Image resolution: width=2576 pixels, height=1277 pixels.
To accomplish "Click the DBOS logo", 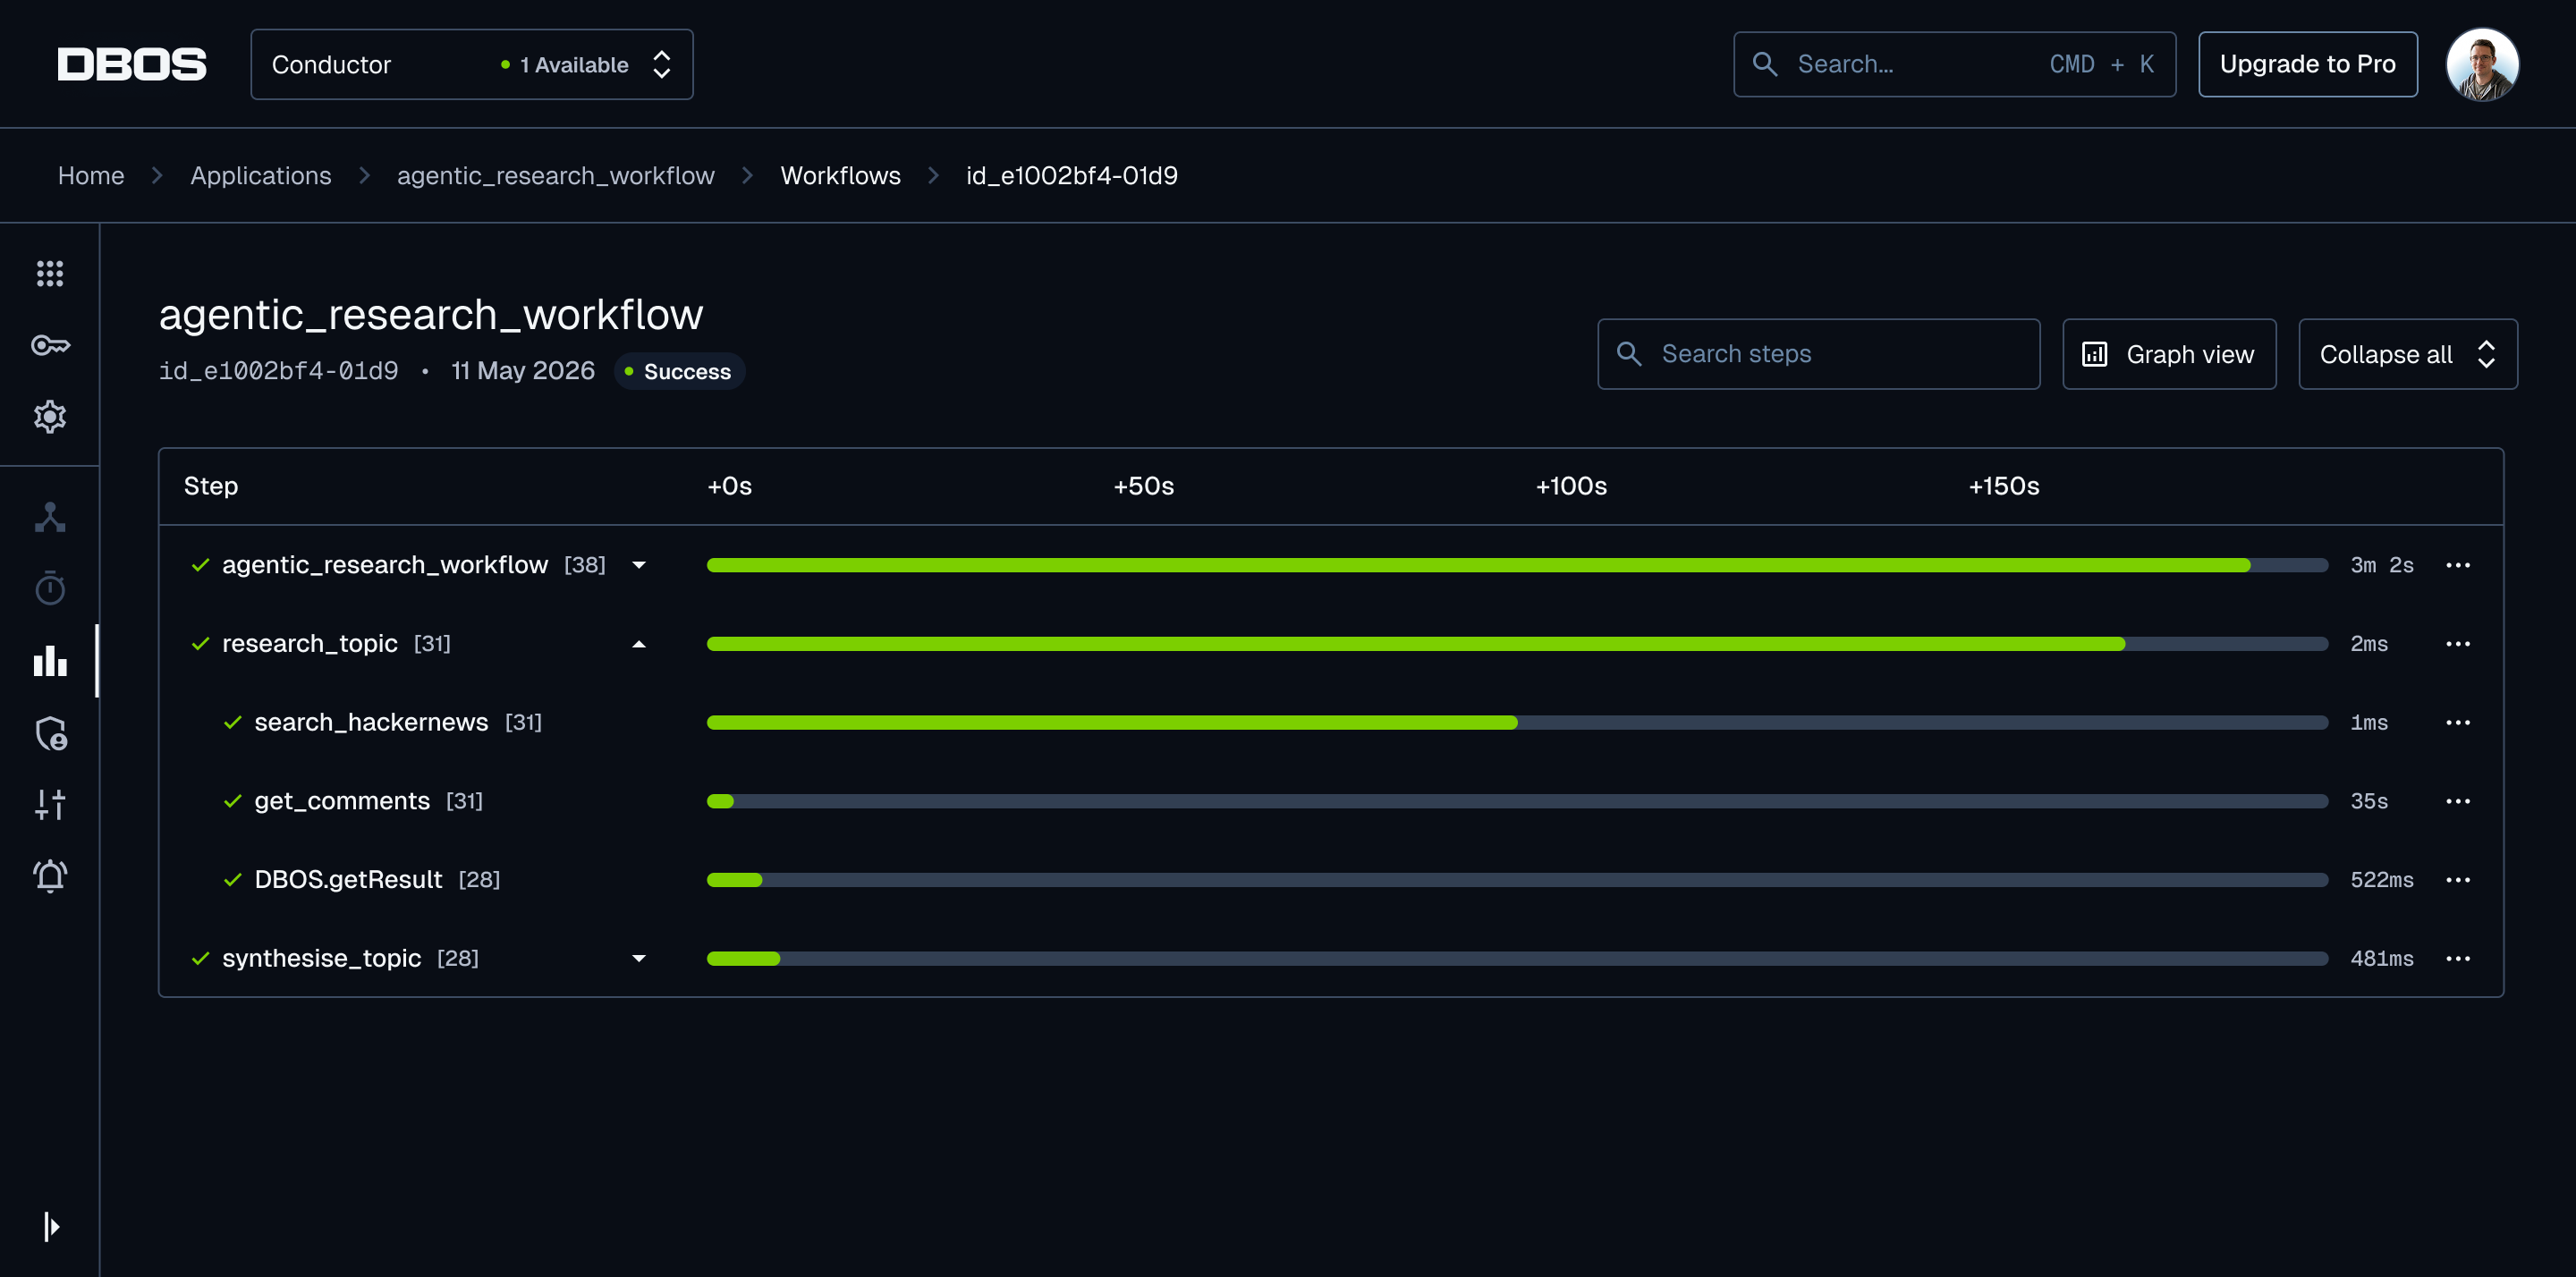I will point(132,64).
